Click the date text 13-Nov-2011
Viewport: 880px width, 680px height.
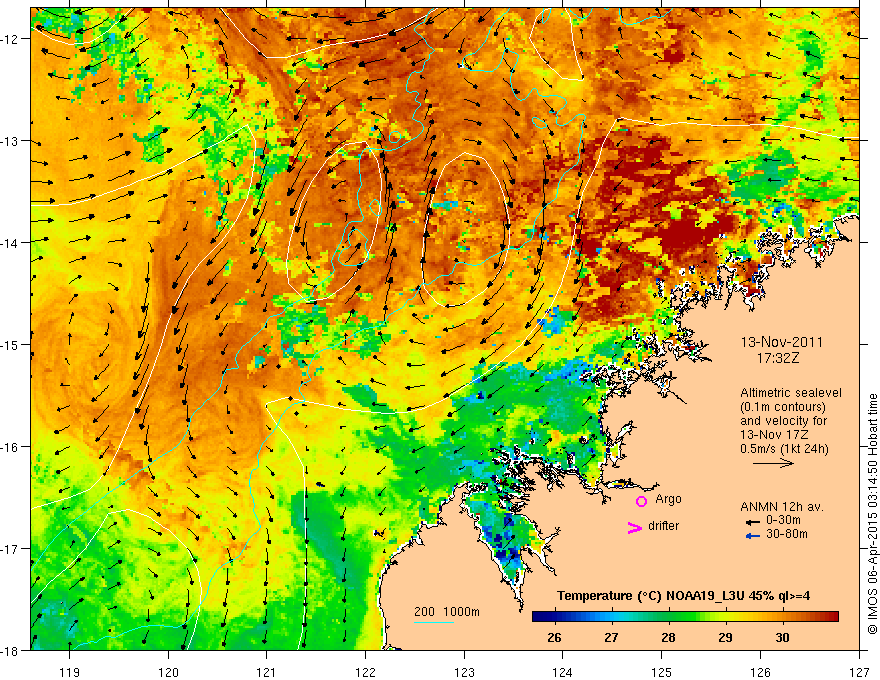tap(782, 342)
